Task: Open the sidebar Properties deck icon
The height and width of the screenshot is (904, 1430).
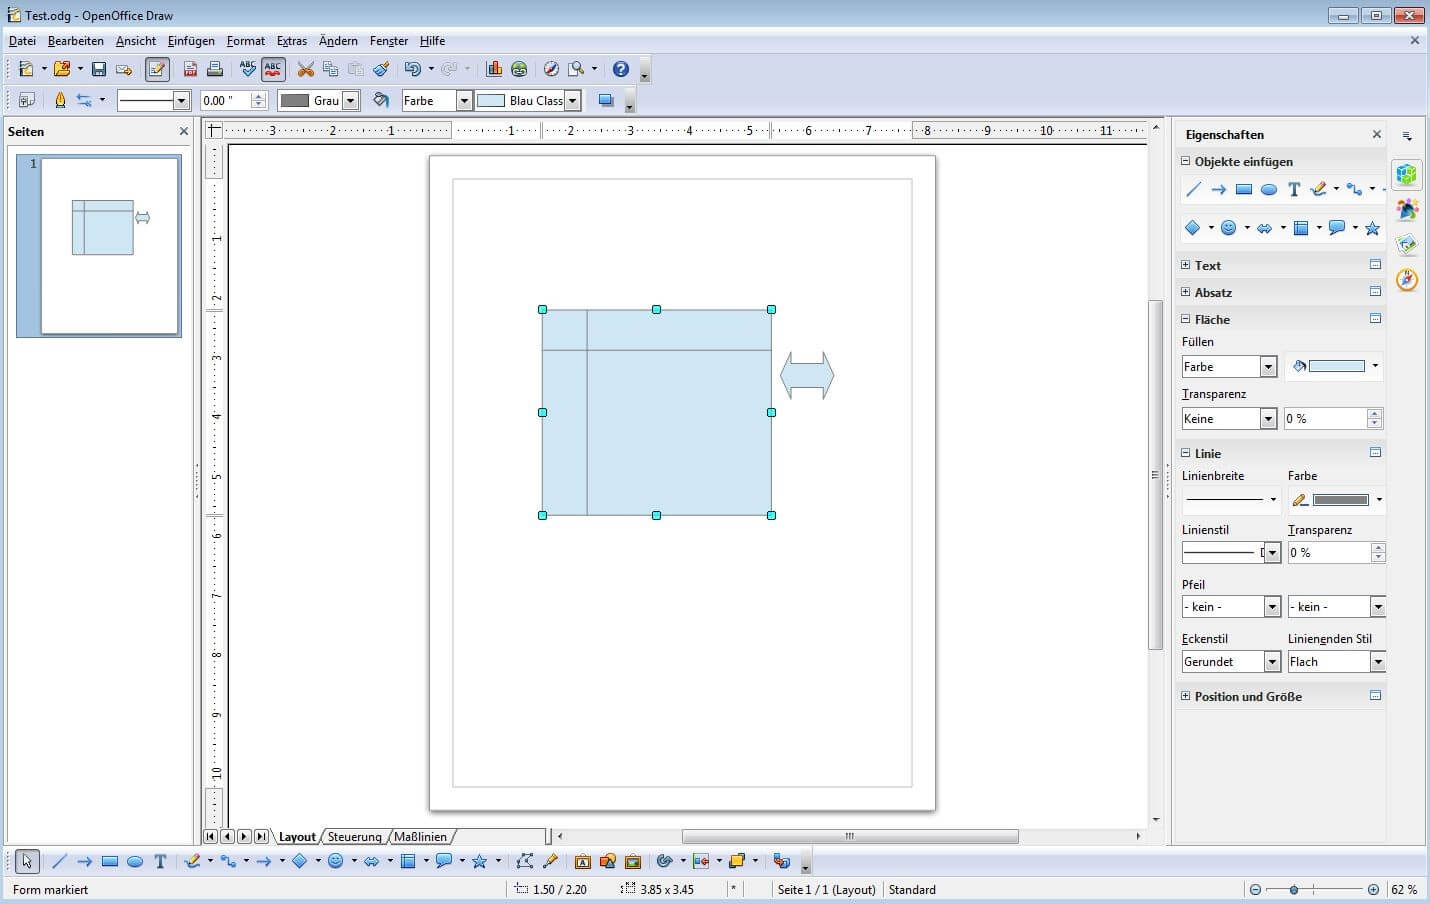Action: point(1407,174)
